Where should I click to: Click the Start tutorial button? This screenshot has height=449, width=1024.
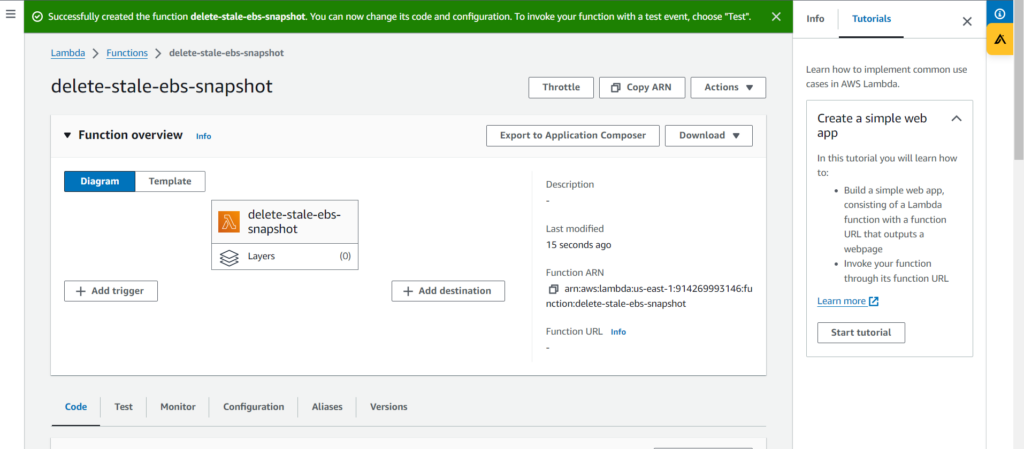pos(860,332)
